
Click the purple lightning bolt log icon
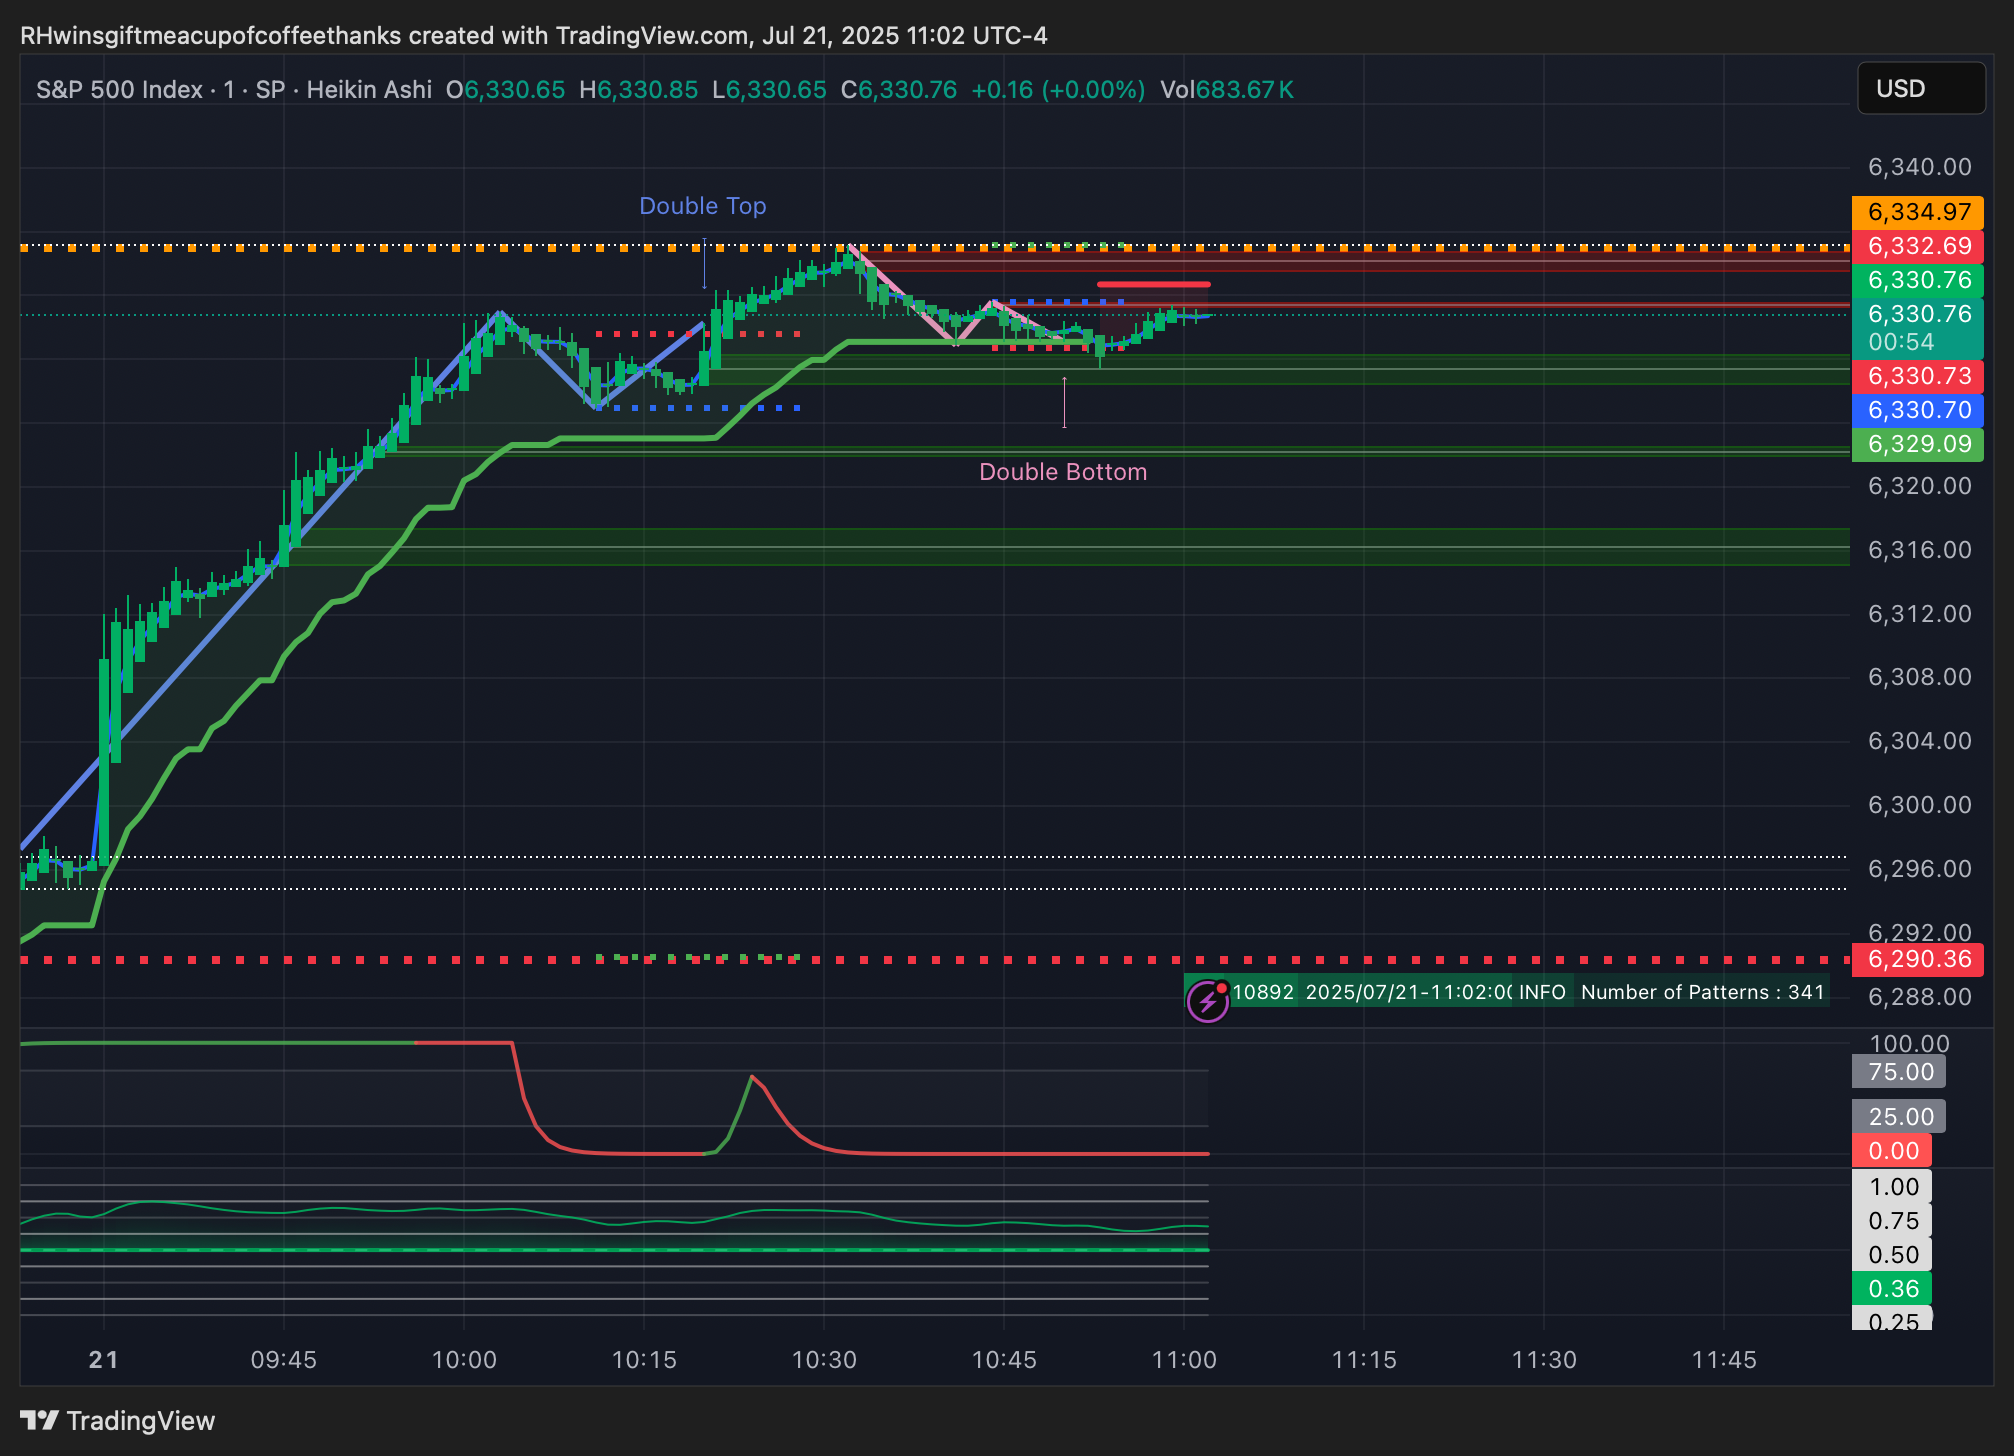(1207, 1000)
